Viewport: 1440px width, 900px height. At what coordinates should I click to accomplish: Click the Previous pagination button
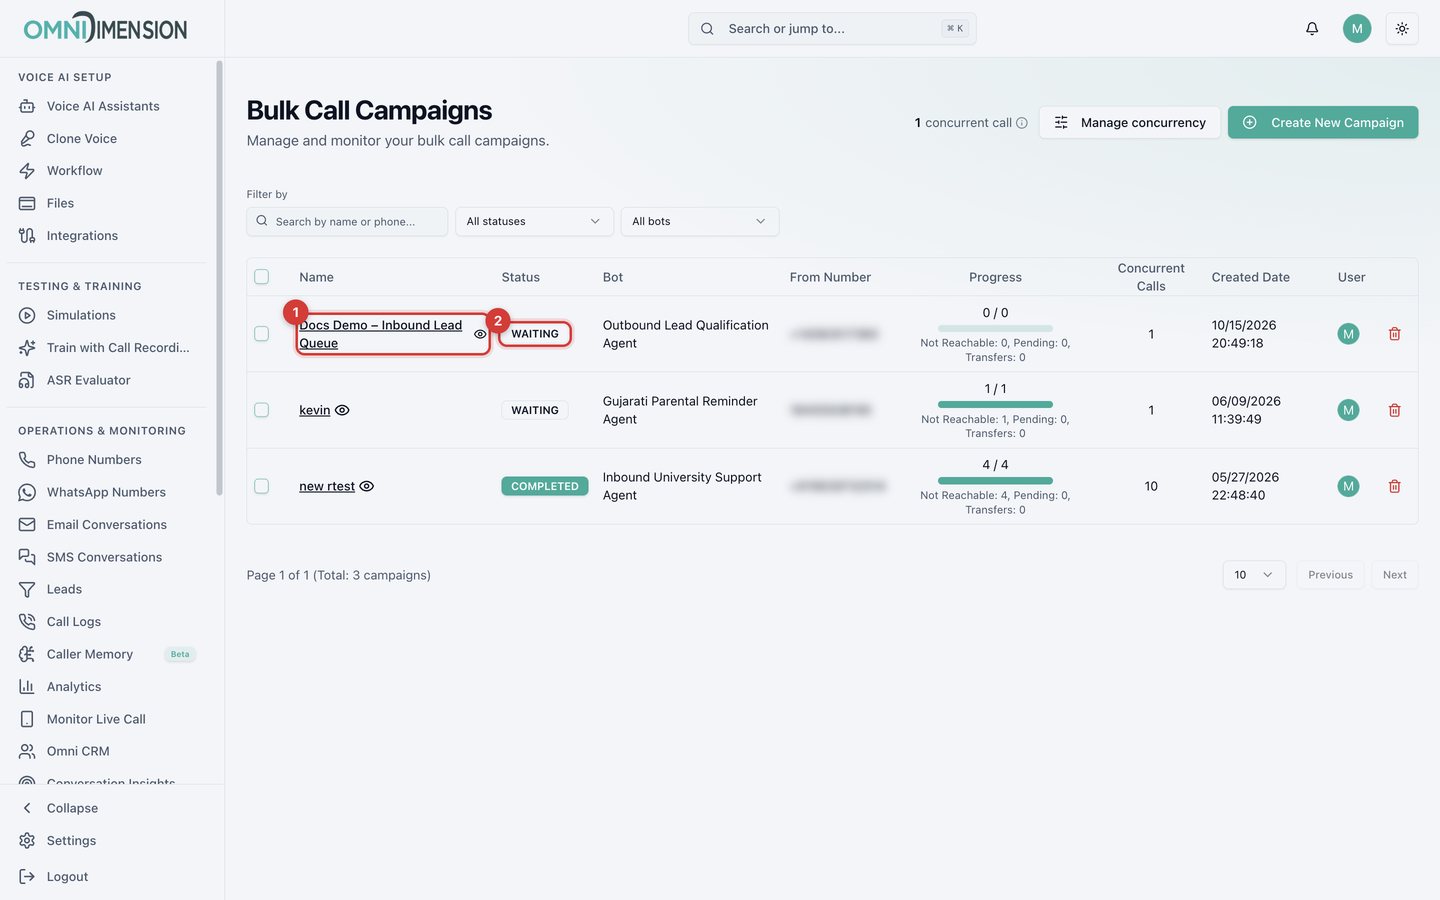pyautogui.click(x=1330, y=575)
